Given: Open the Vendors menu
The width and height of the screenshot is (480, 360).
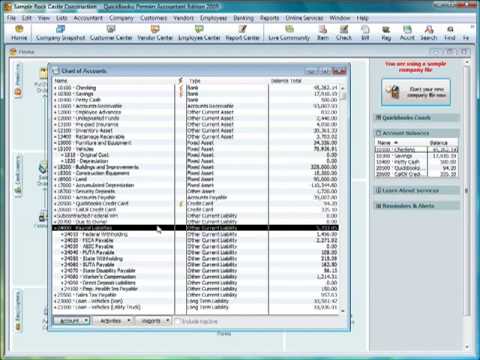Looking at the screenshot, I should click(x=184, y=18).
